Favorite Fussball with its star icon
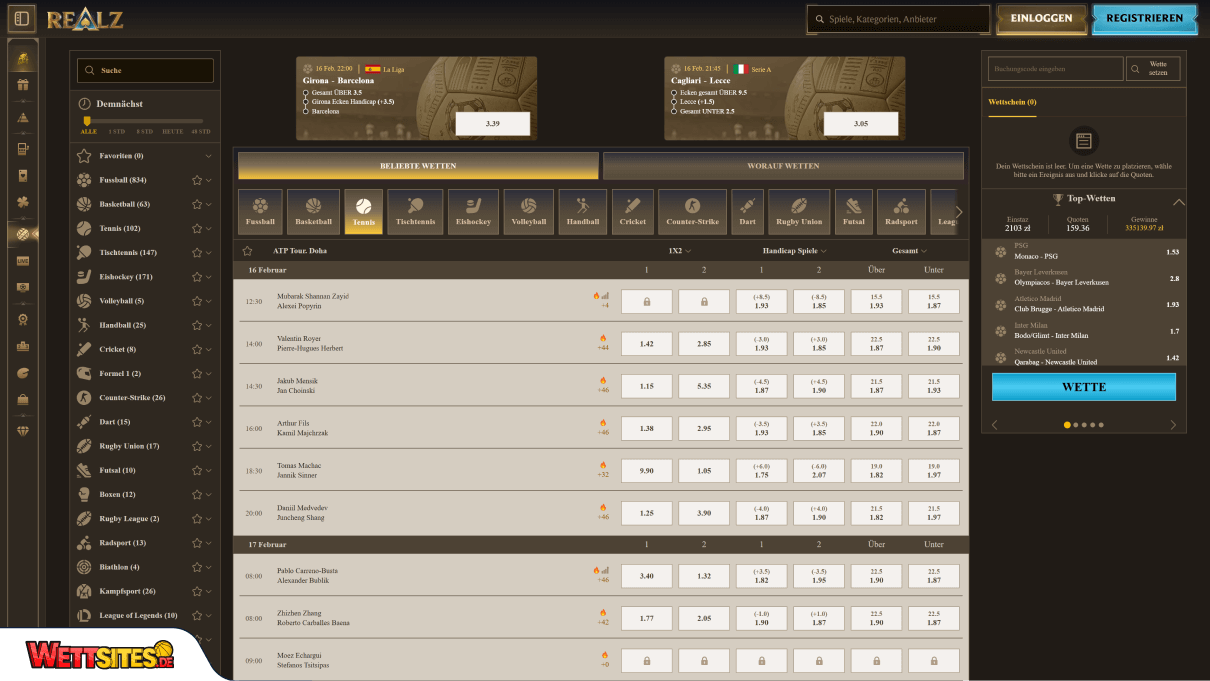 pyautogui.click(x=197, y=181)
